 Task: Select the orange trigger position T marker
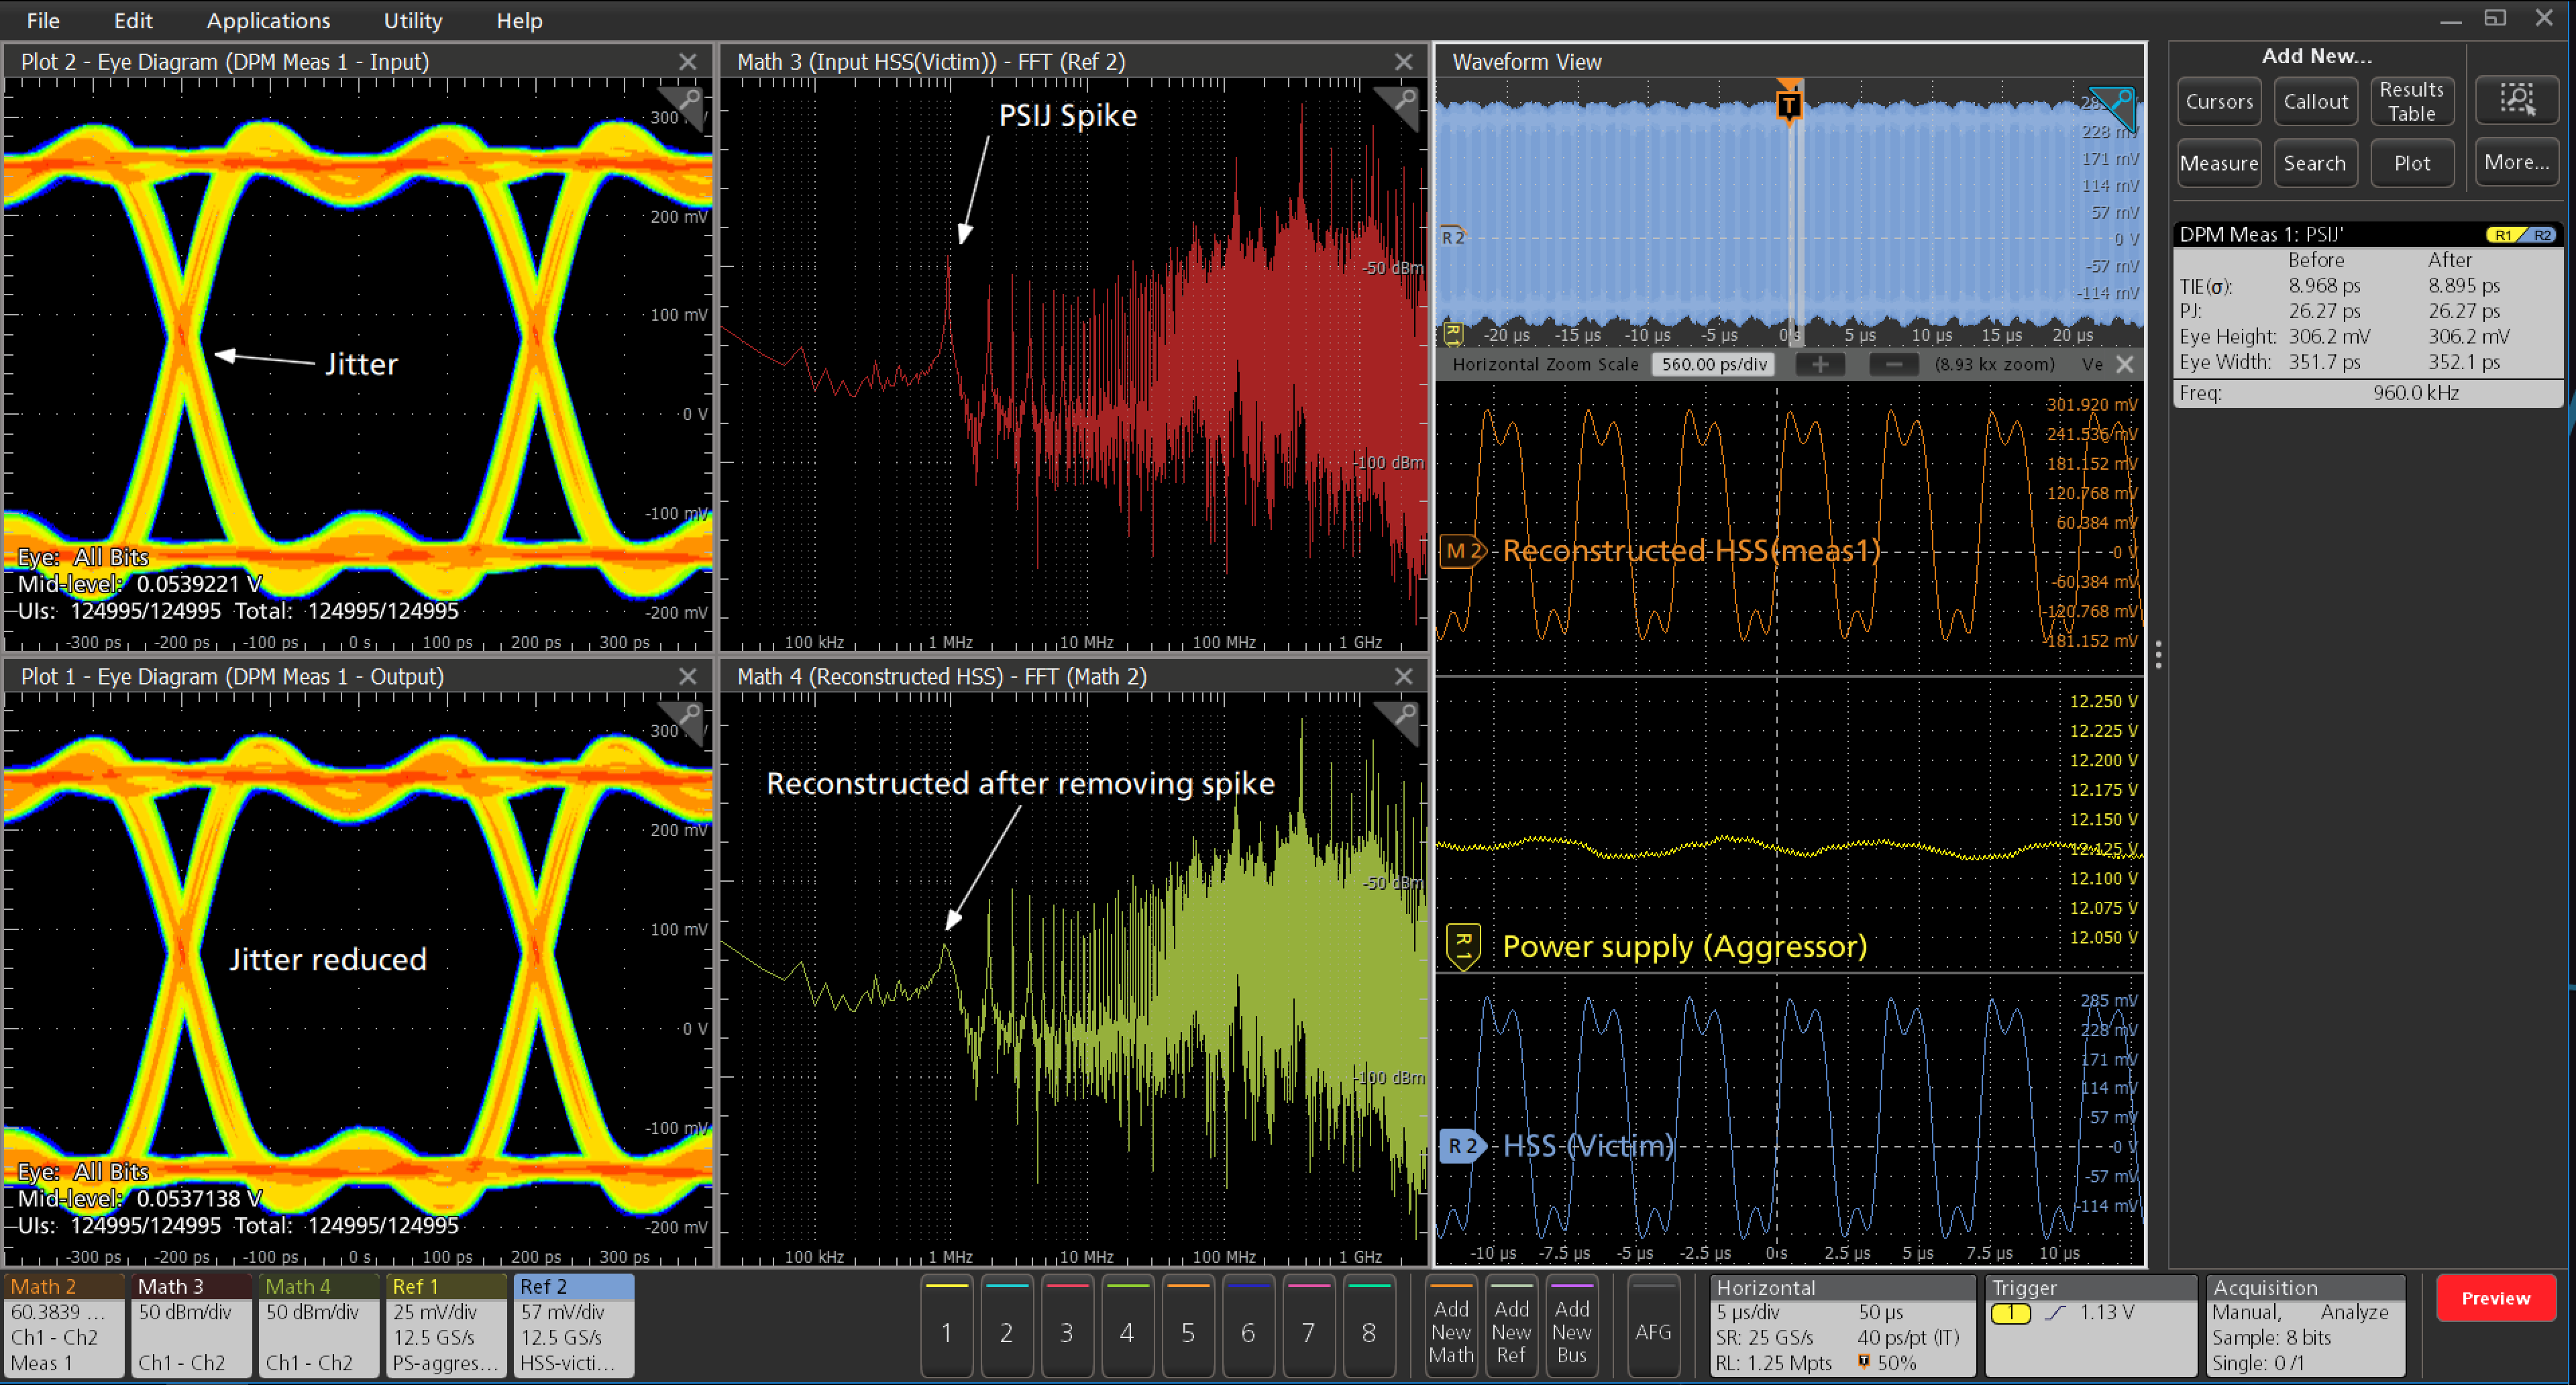[x=1789, y=105]
